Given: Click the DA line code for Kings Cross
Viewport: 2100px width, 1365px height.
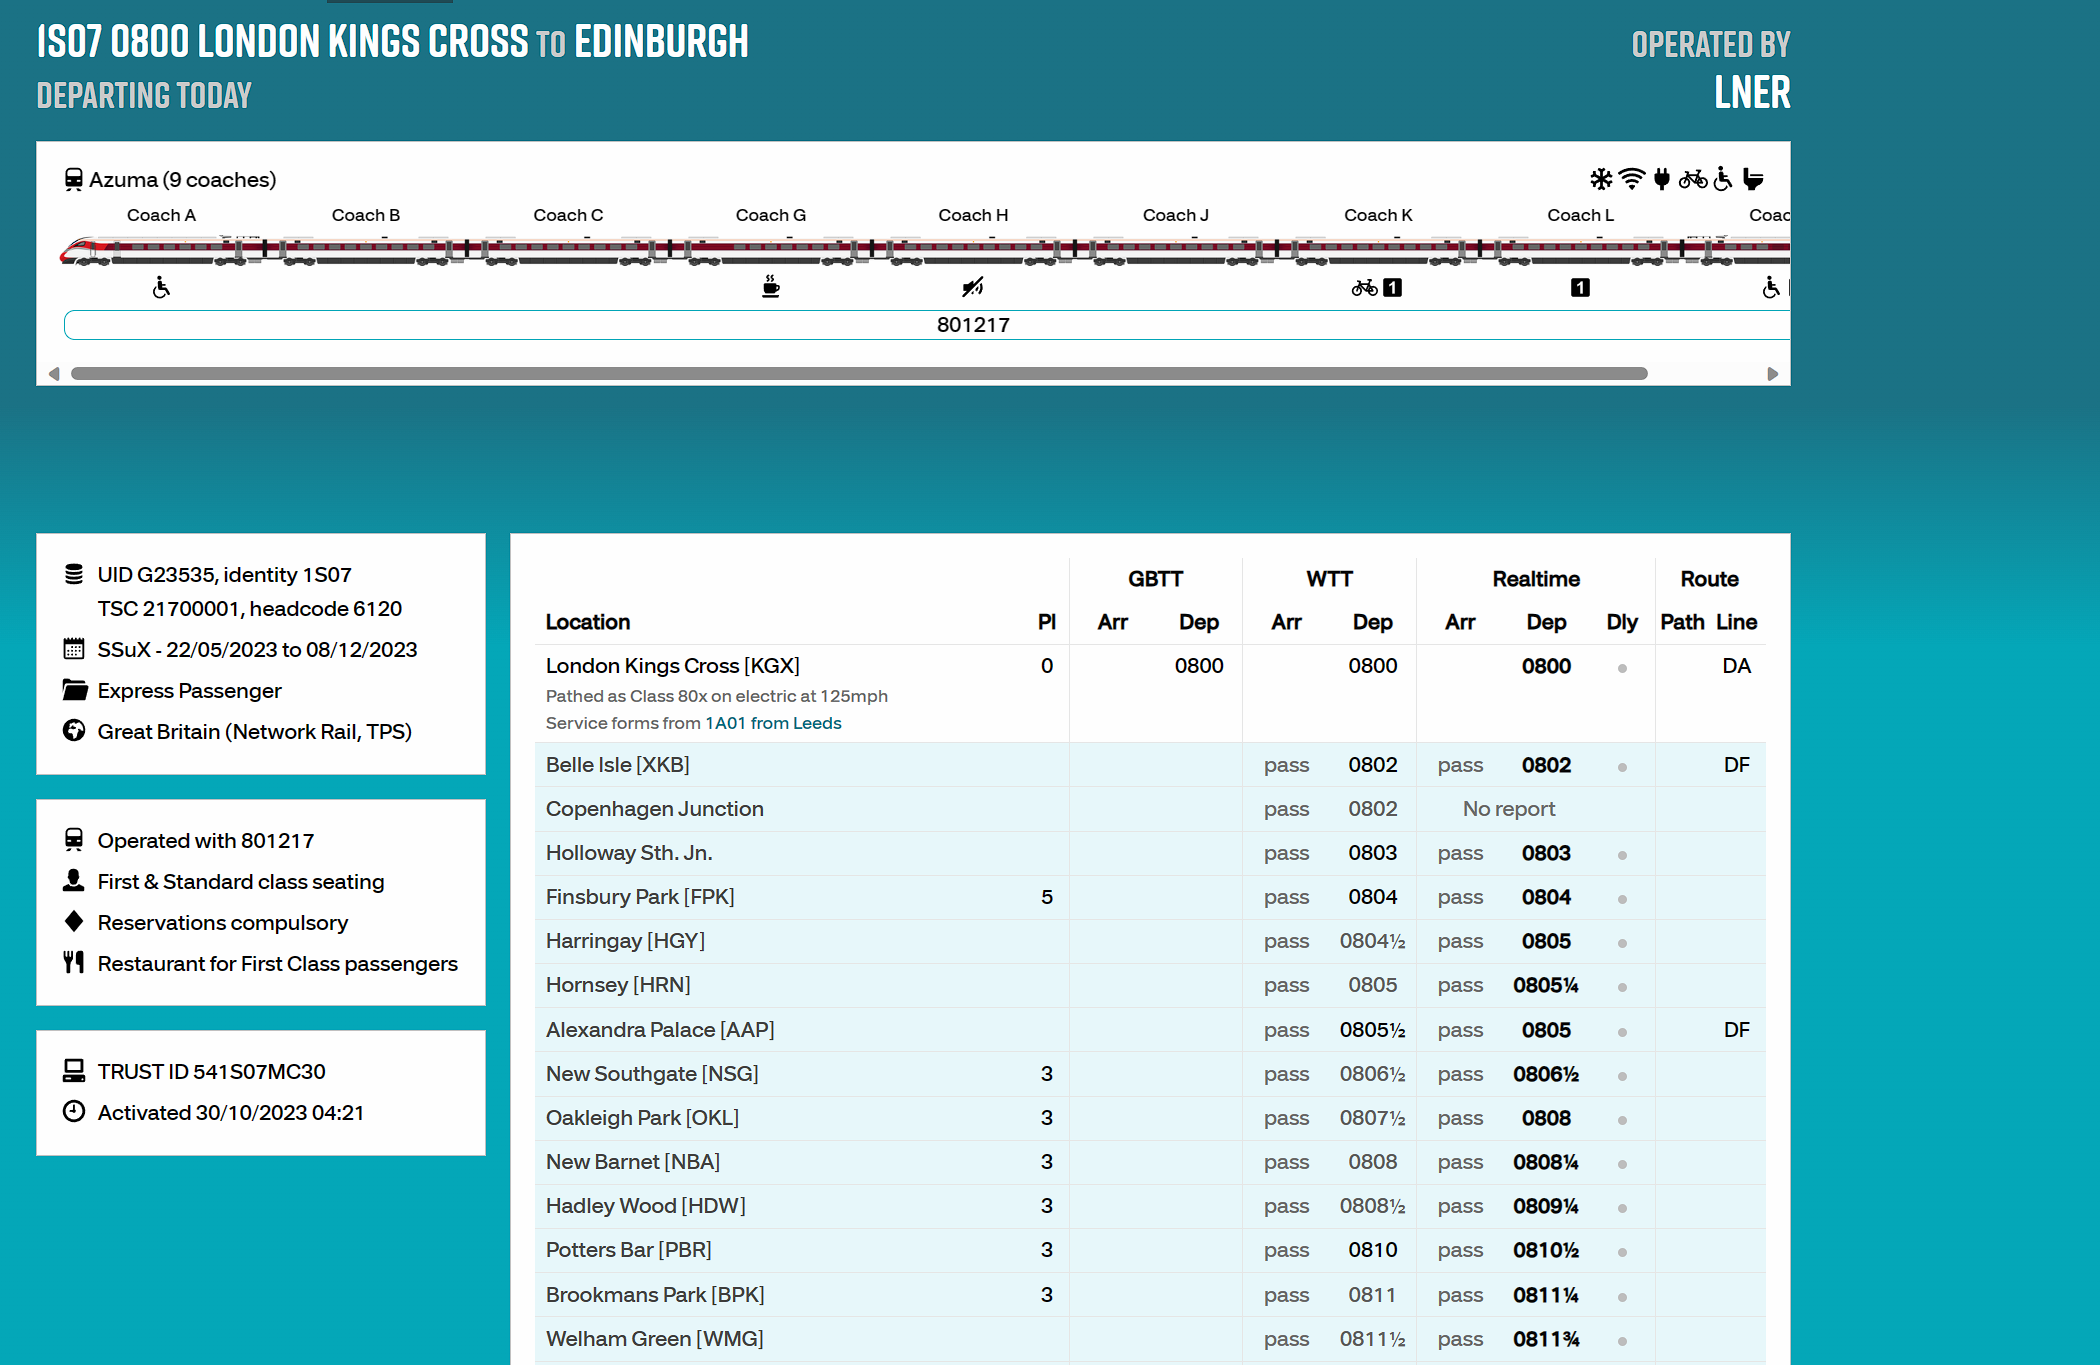Looking at the screenshot, I should click(x=1736, y=666).
